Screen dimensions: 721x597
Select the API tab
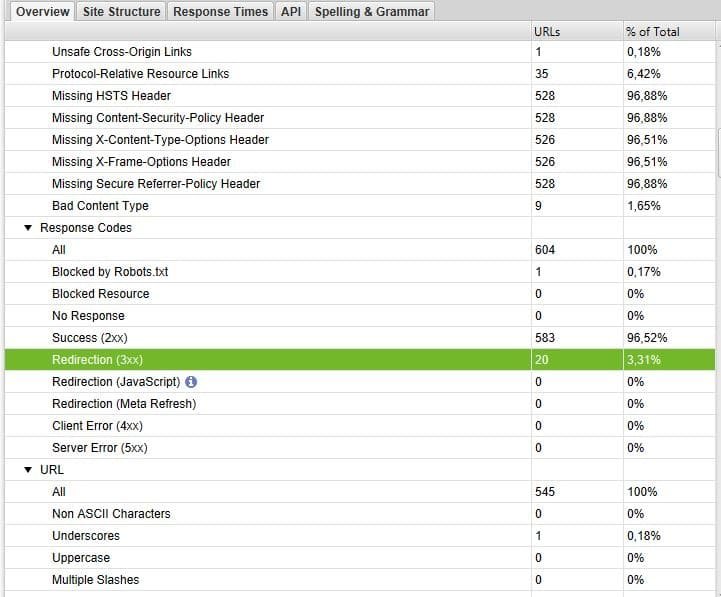[x=291, y=12]
